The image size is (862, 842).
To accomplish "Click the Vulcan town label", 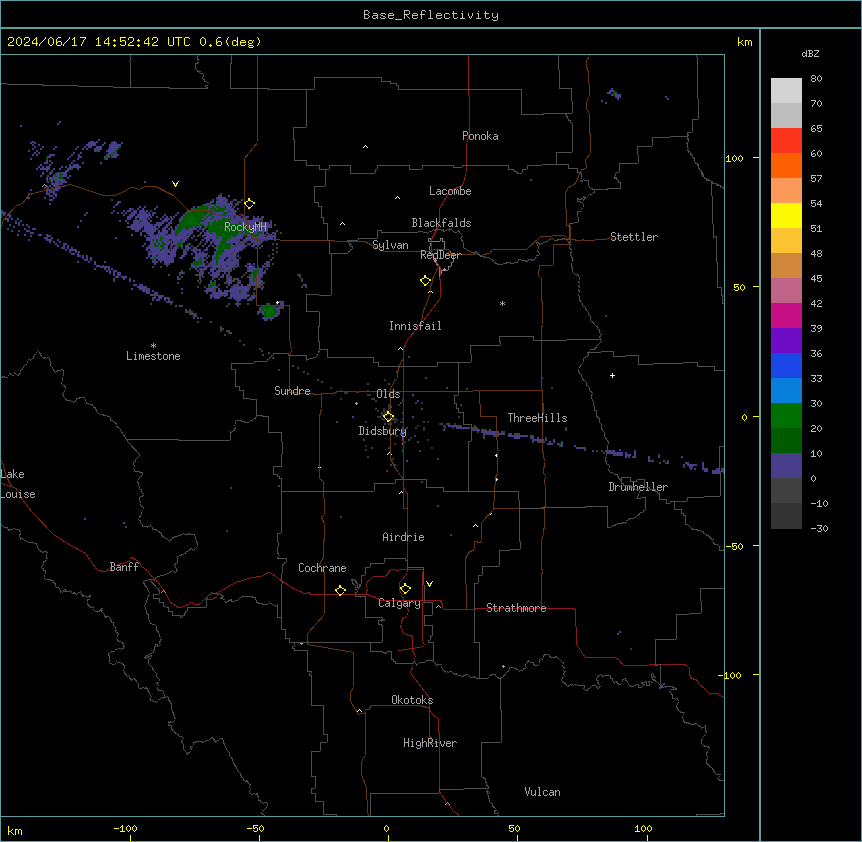I will tap(543, 792).
